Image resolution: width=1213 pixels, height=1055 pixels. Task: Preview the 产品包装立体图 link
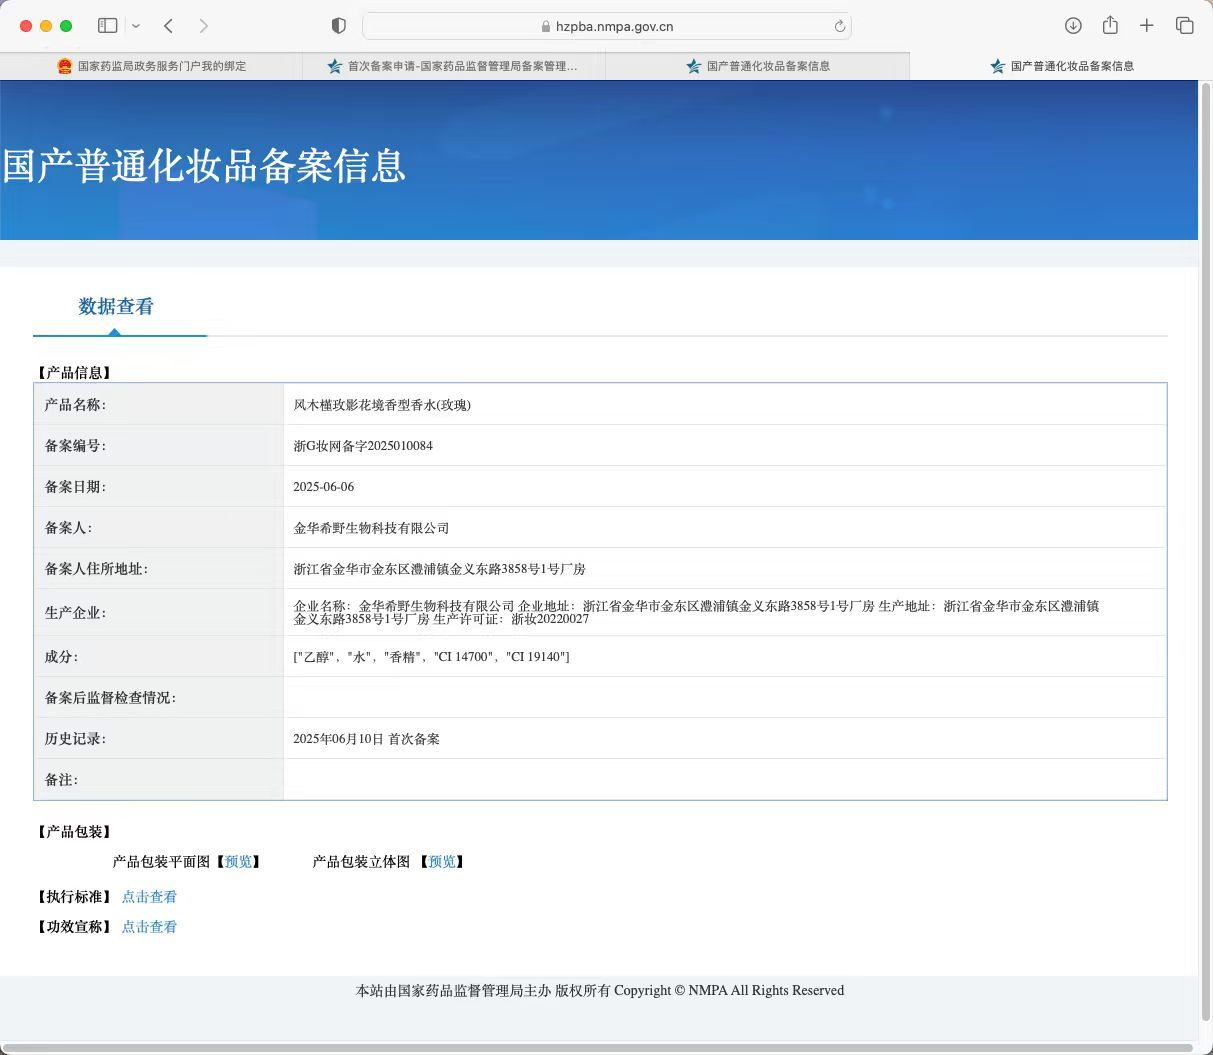coord(442,862)
